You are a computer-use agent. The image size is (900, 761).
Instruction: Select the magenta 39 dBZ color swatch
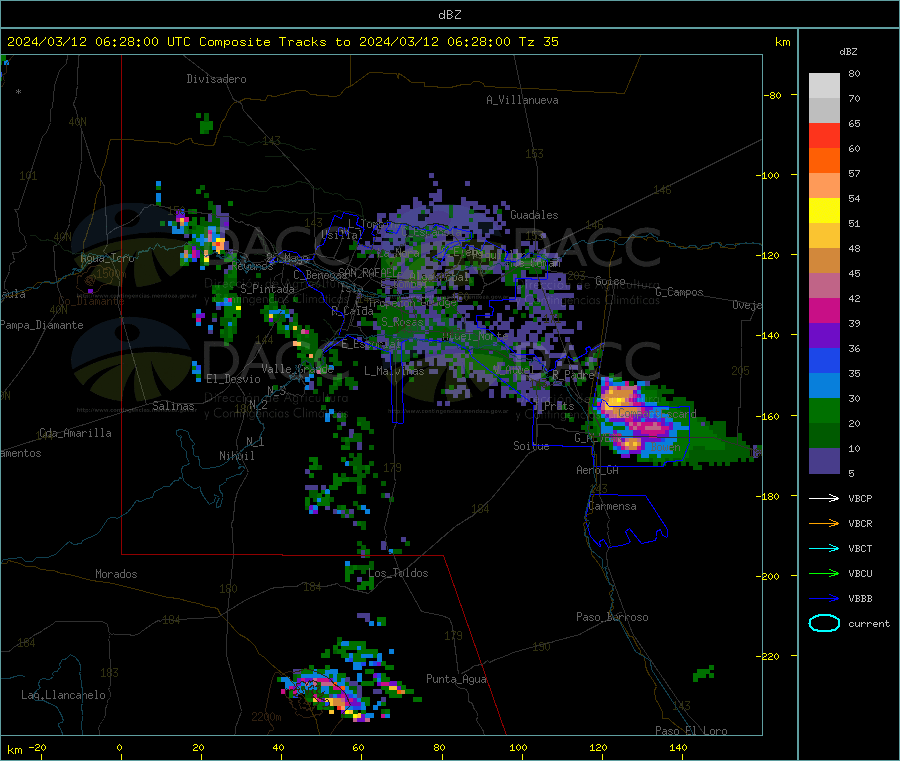coord(824,310)
